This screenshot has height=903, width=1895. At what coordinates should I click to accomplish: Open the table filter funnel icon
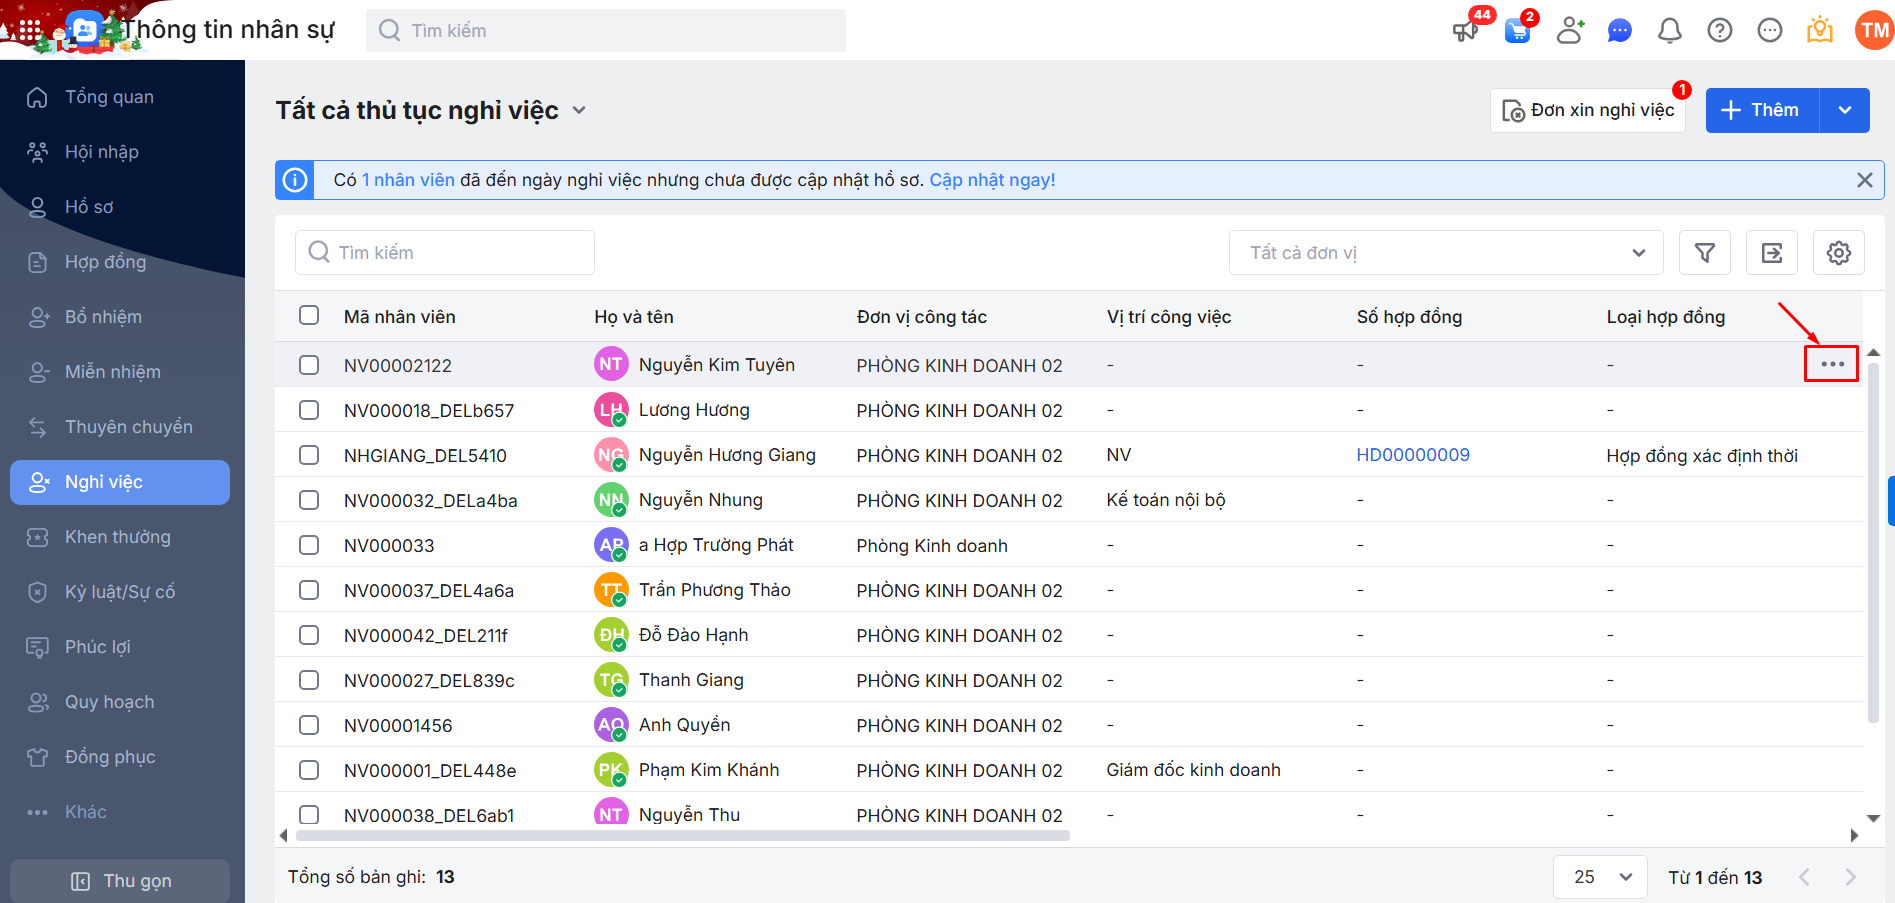point(1705,253)
